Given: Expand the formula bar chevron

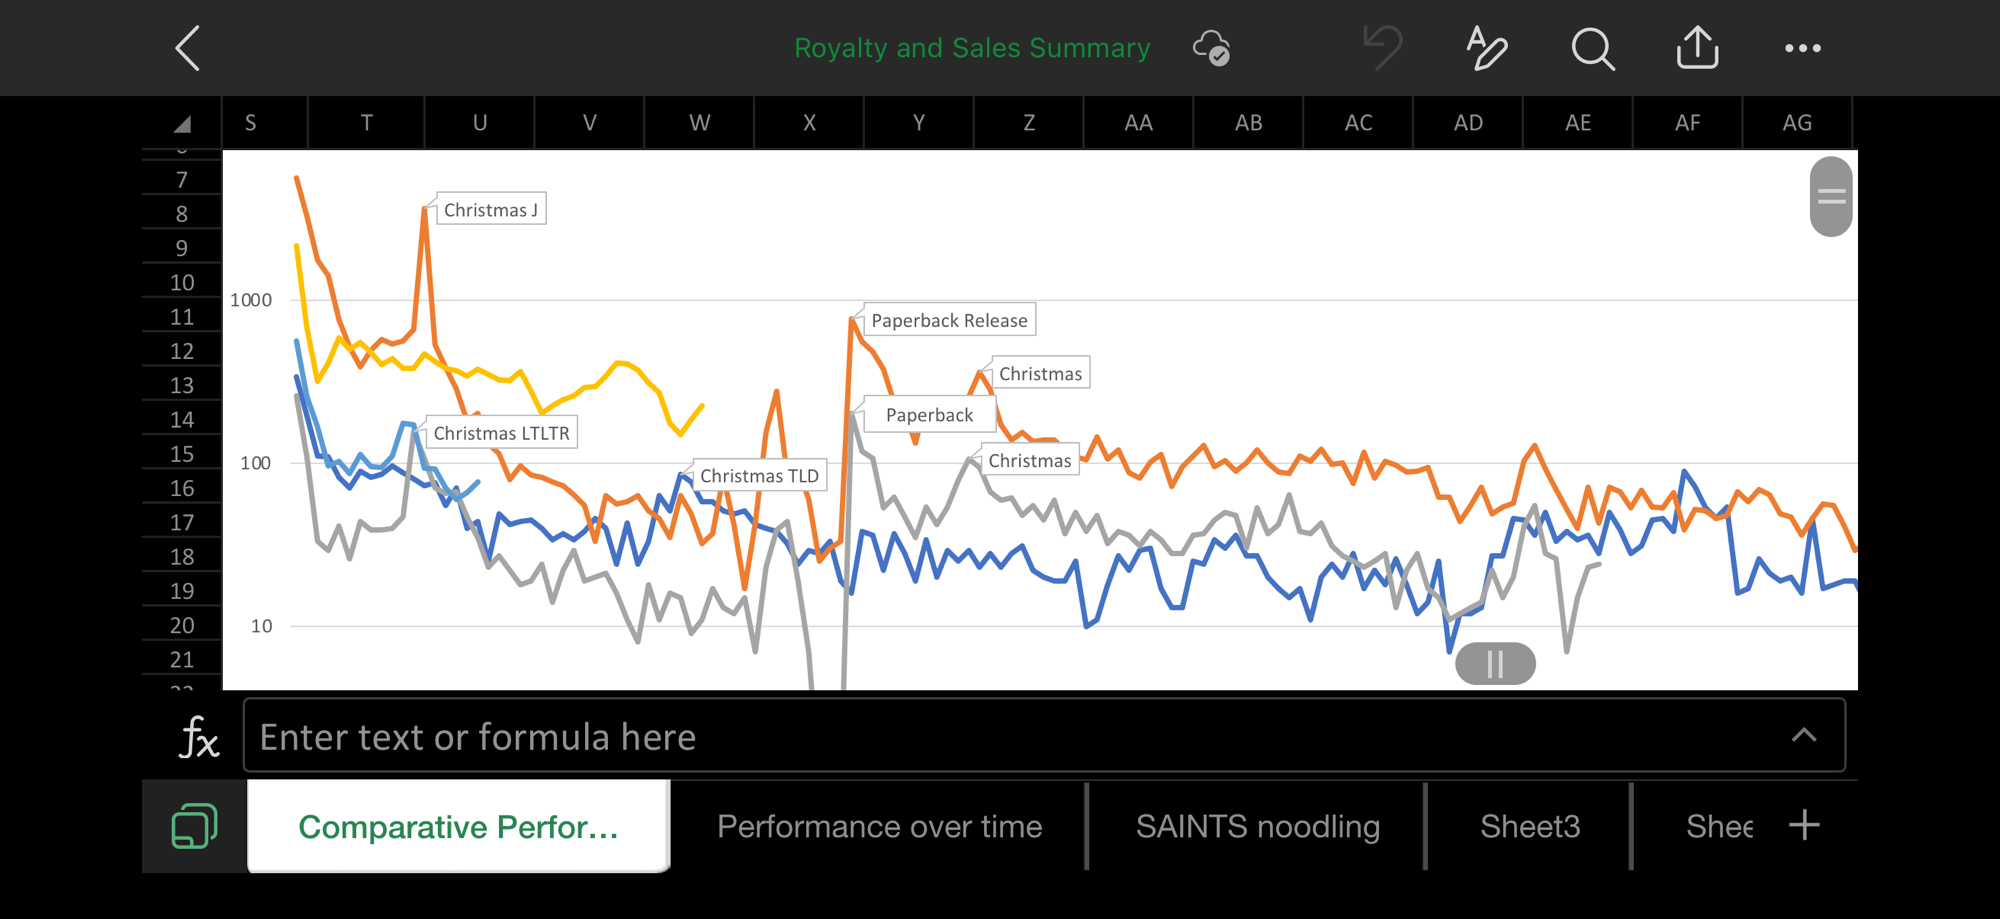Looking at the screenshot, I should coord(1804,736).
